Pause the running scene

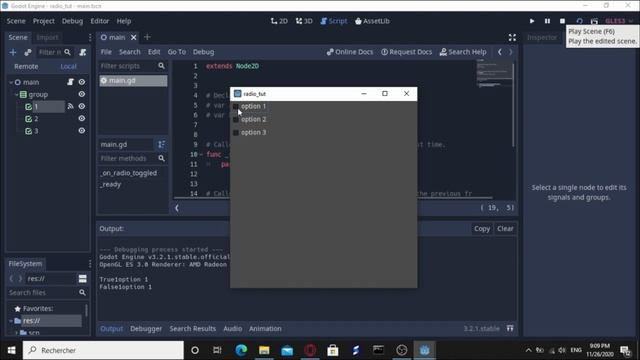[547, 21]
